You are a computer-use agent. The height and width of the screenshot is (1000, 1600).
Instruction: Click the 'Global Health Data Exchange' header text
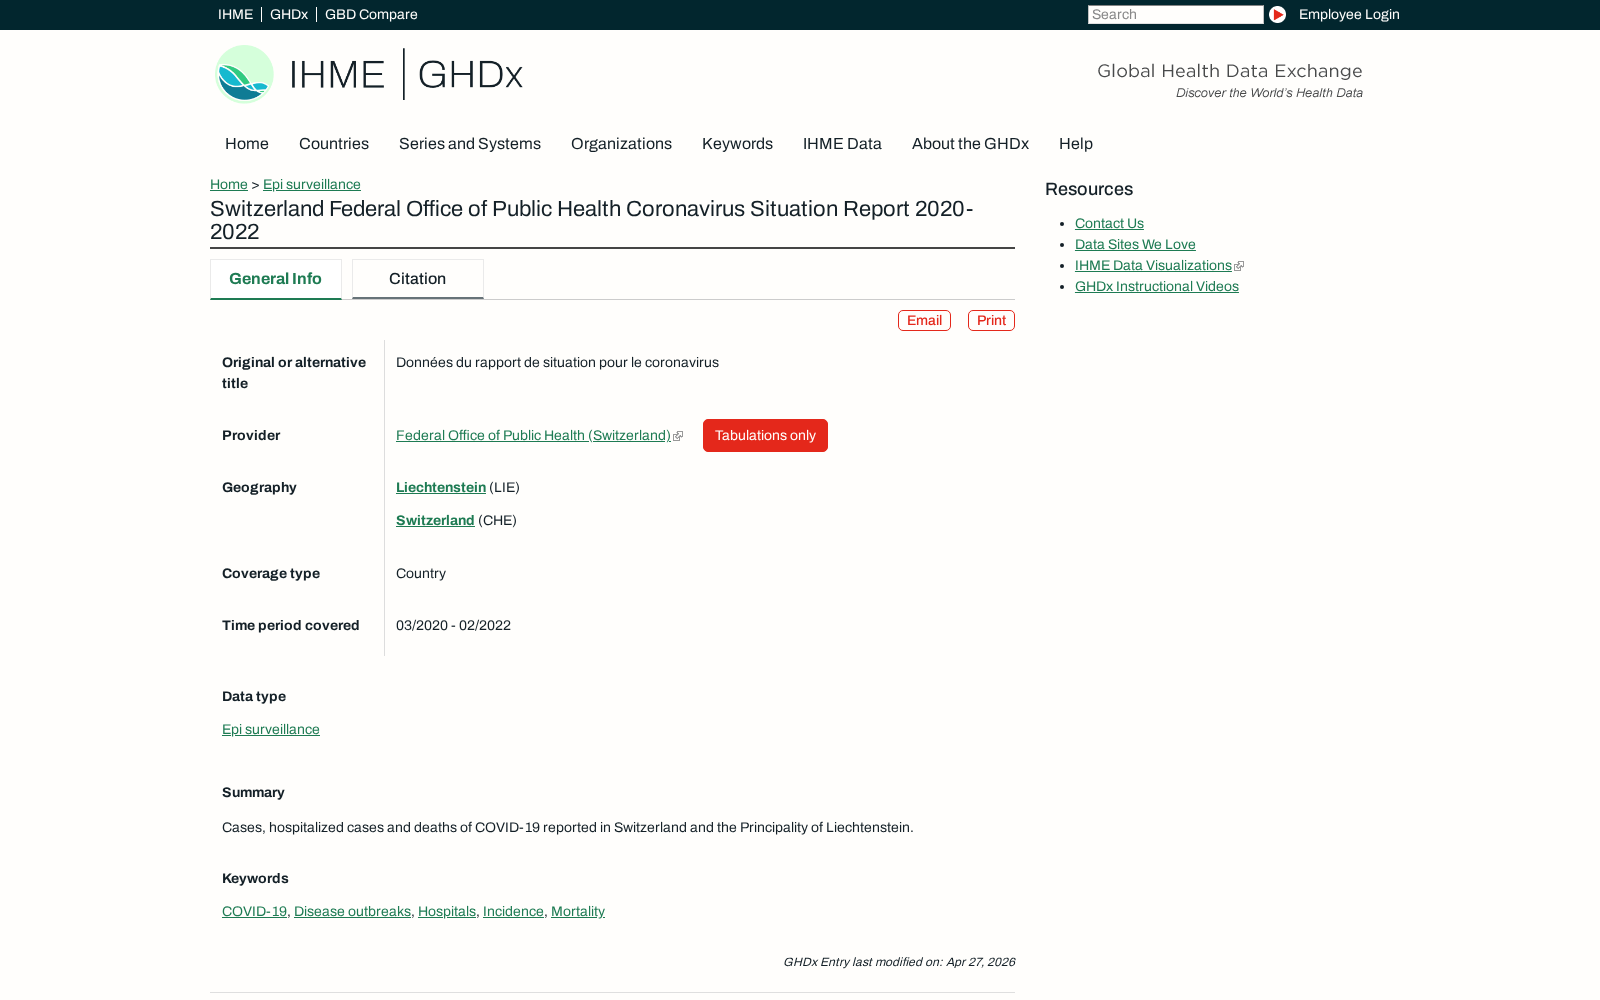(1229, 71)
